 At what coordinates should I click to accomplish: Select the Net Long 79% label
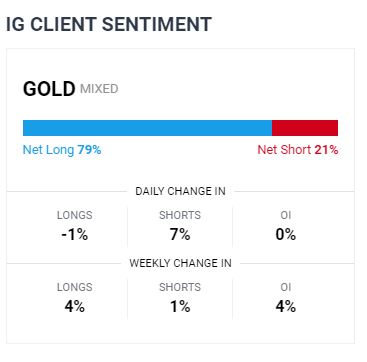[x=62, y=150]
